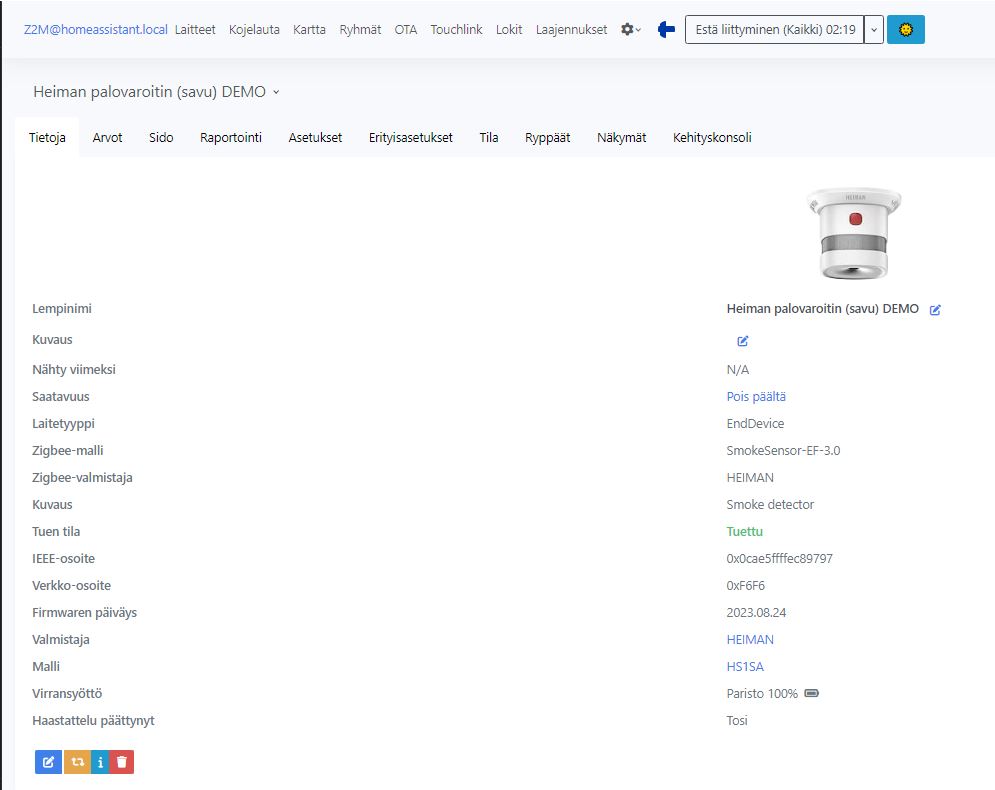The width and height of the screenshot is (995, 790).
Task: Click the EndDevice device type value
Action: pyautogui.click(x=755, y=423)
